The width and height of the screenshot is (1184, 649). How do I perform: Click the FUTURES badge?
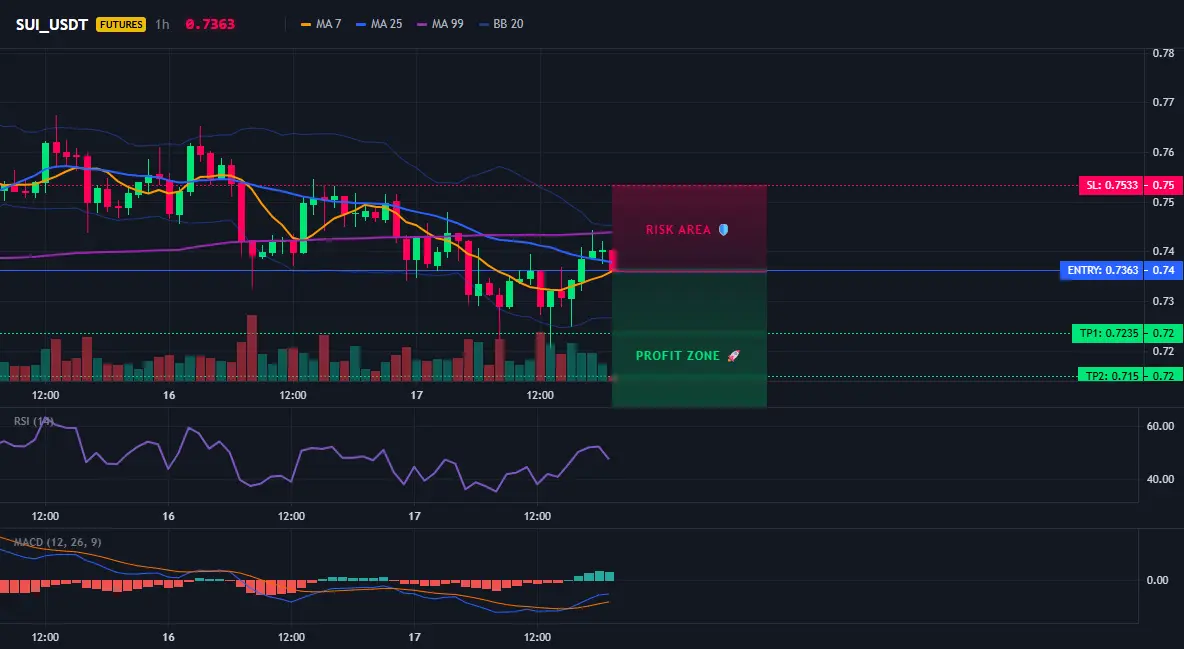point(121,24)
